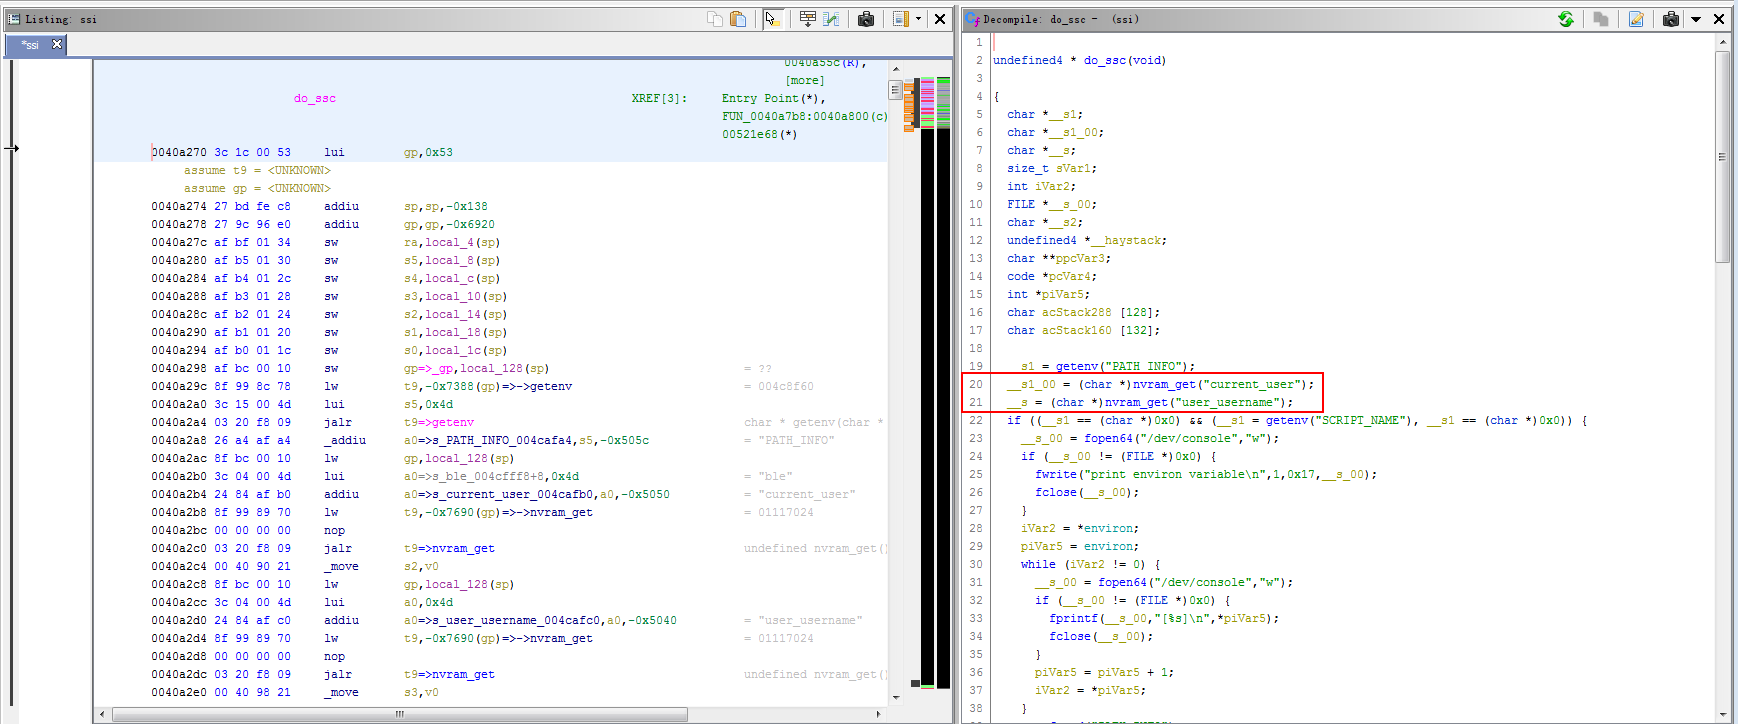Image resolution: width=1738 pixels, height=724 pixels.
Task: Re-decompile with the green refresh icon
Action: tap(1566, 19)
